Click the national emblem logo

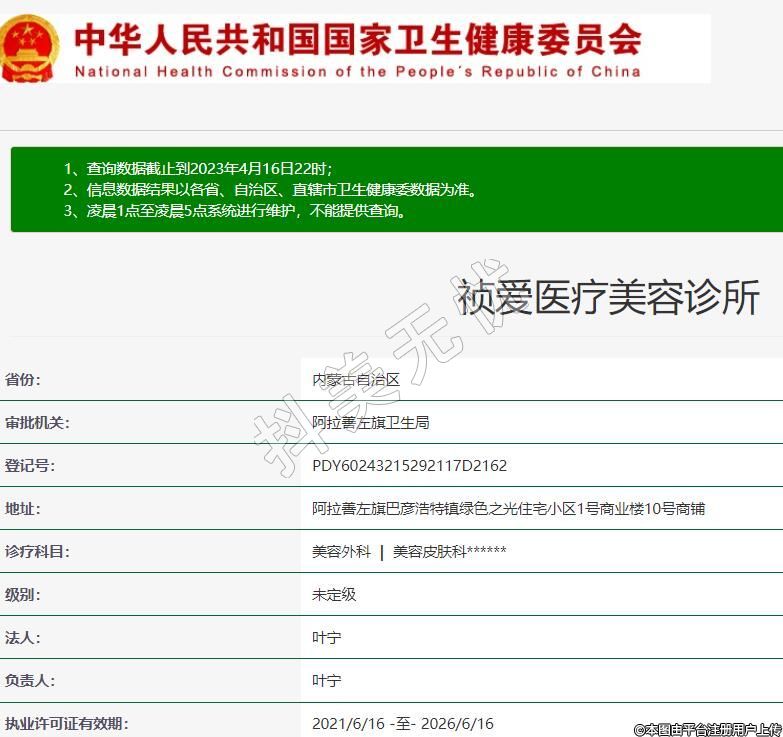(30, 47)
